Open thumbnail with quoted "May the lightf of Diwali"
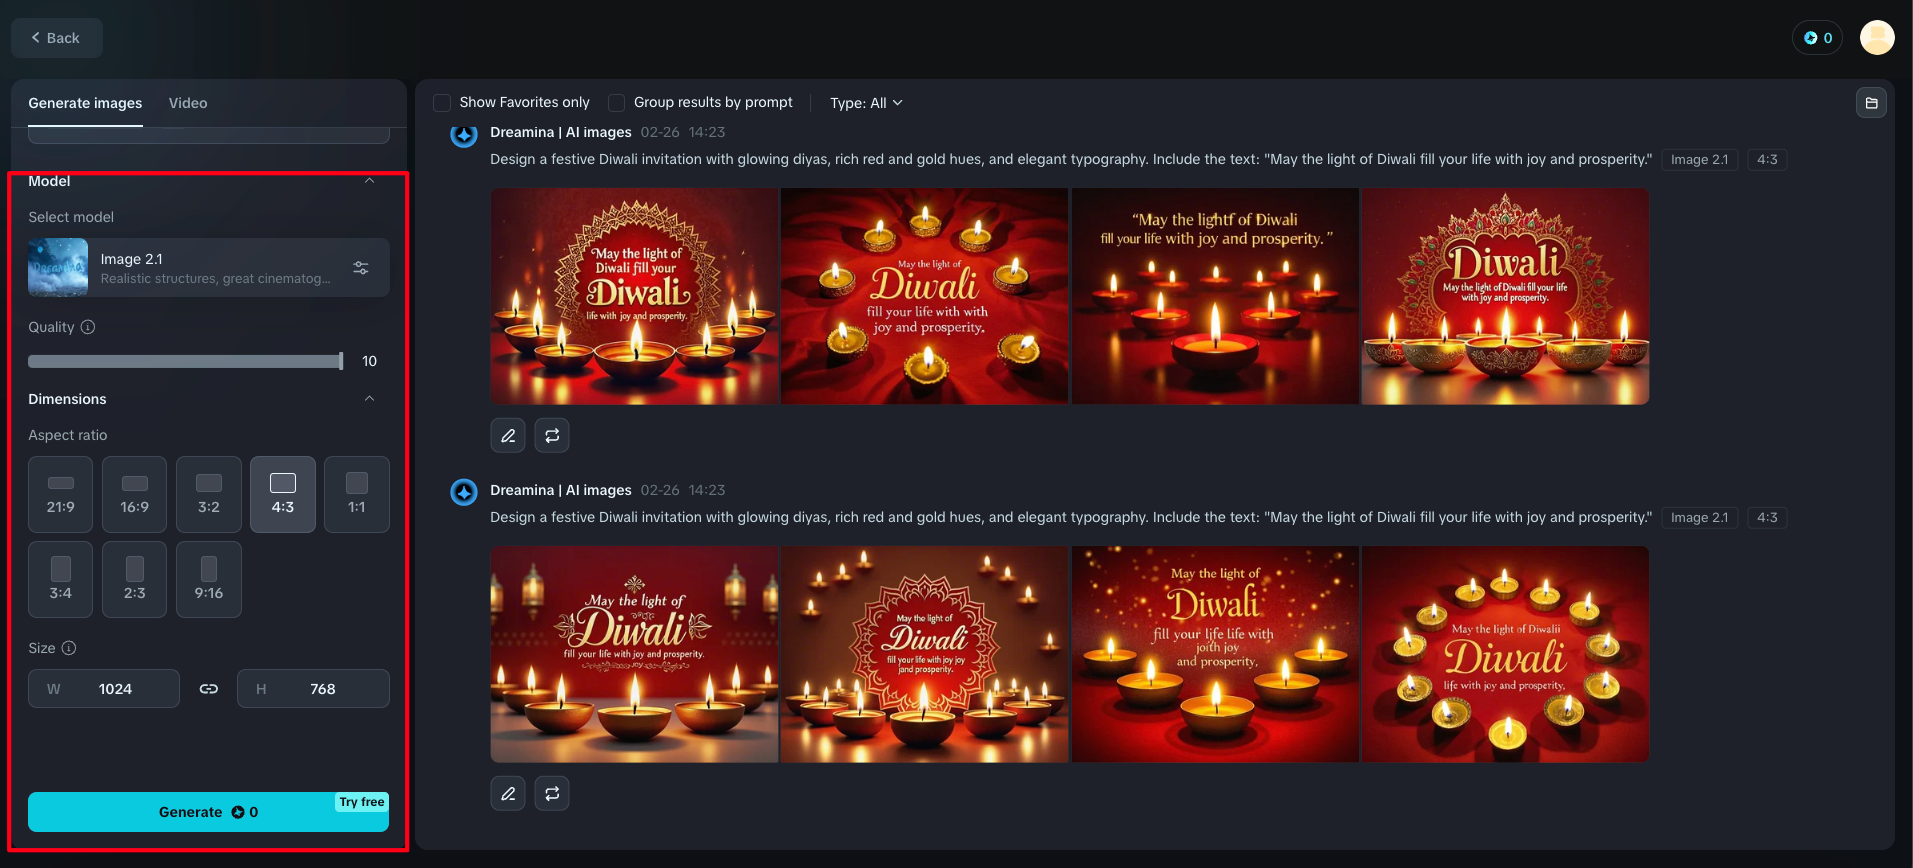1913x868 pixels. tap(1215, 296)
